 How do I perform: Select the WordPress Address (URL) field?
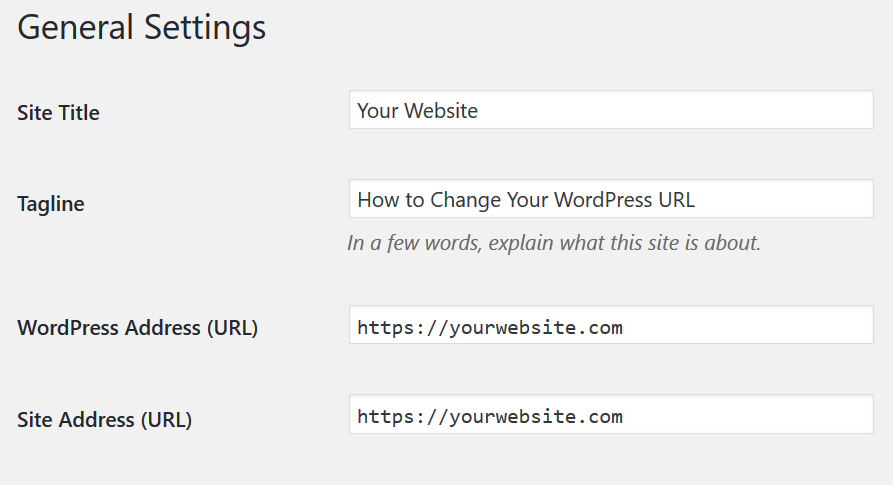611,324
